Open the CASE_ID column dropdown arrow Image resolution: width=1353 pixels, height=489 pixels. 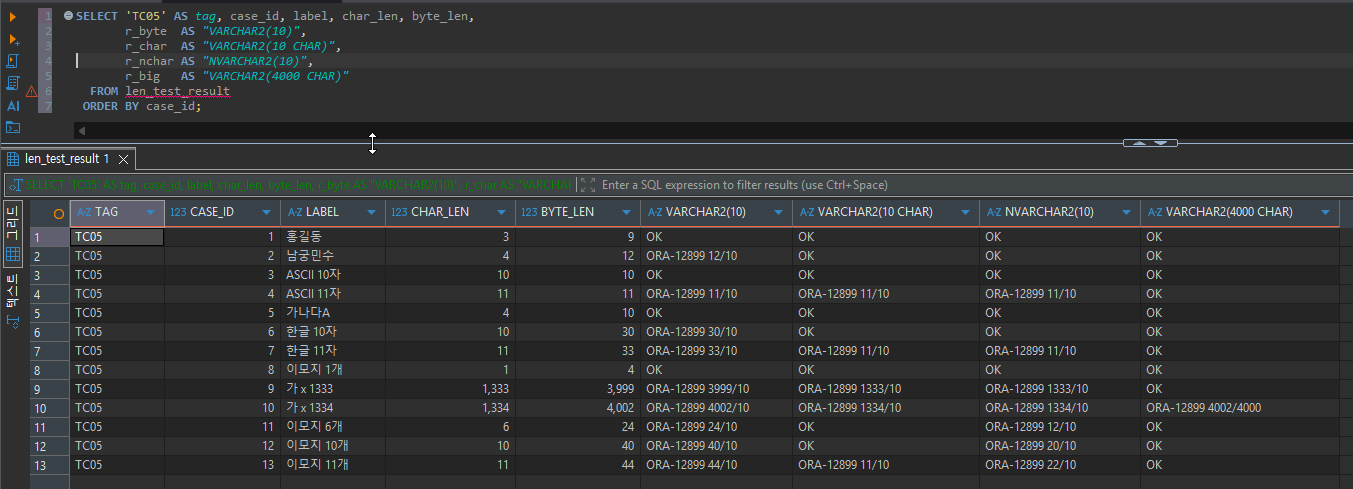[267, 212]
